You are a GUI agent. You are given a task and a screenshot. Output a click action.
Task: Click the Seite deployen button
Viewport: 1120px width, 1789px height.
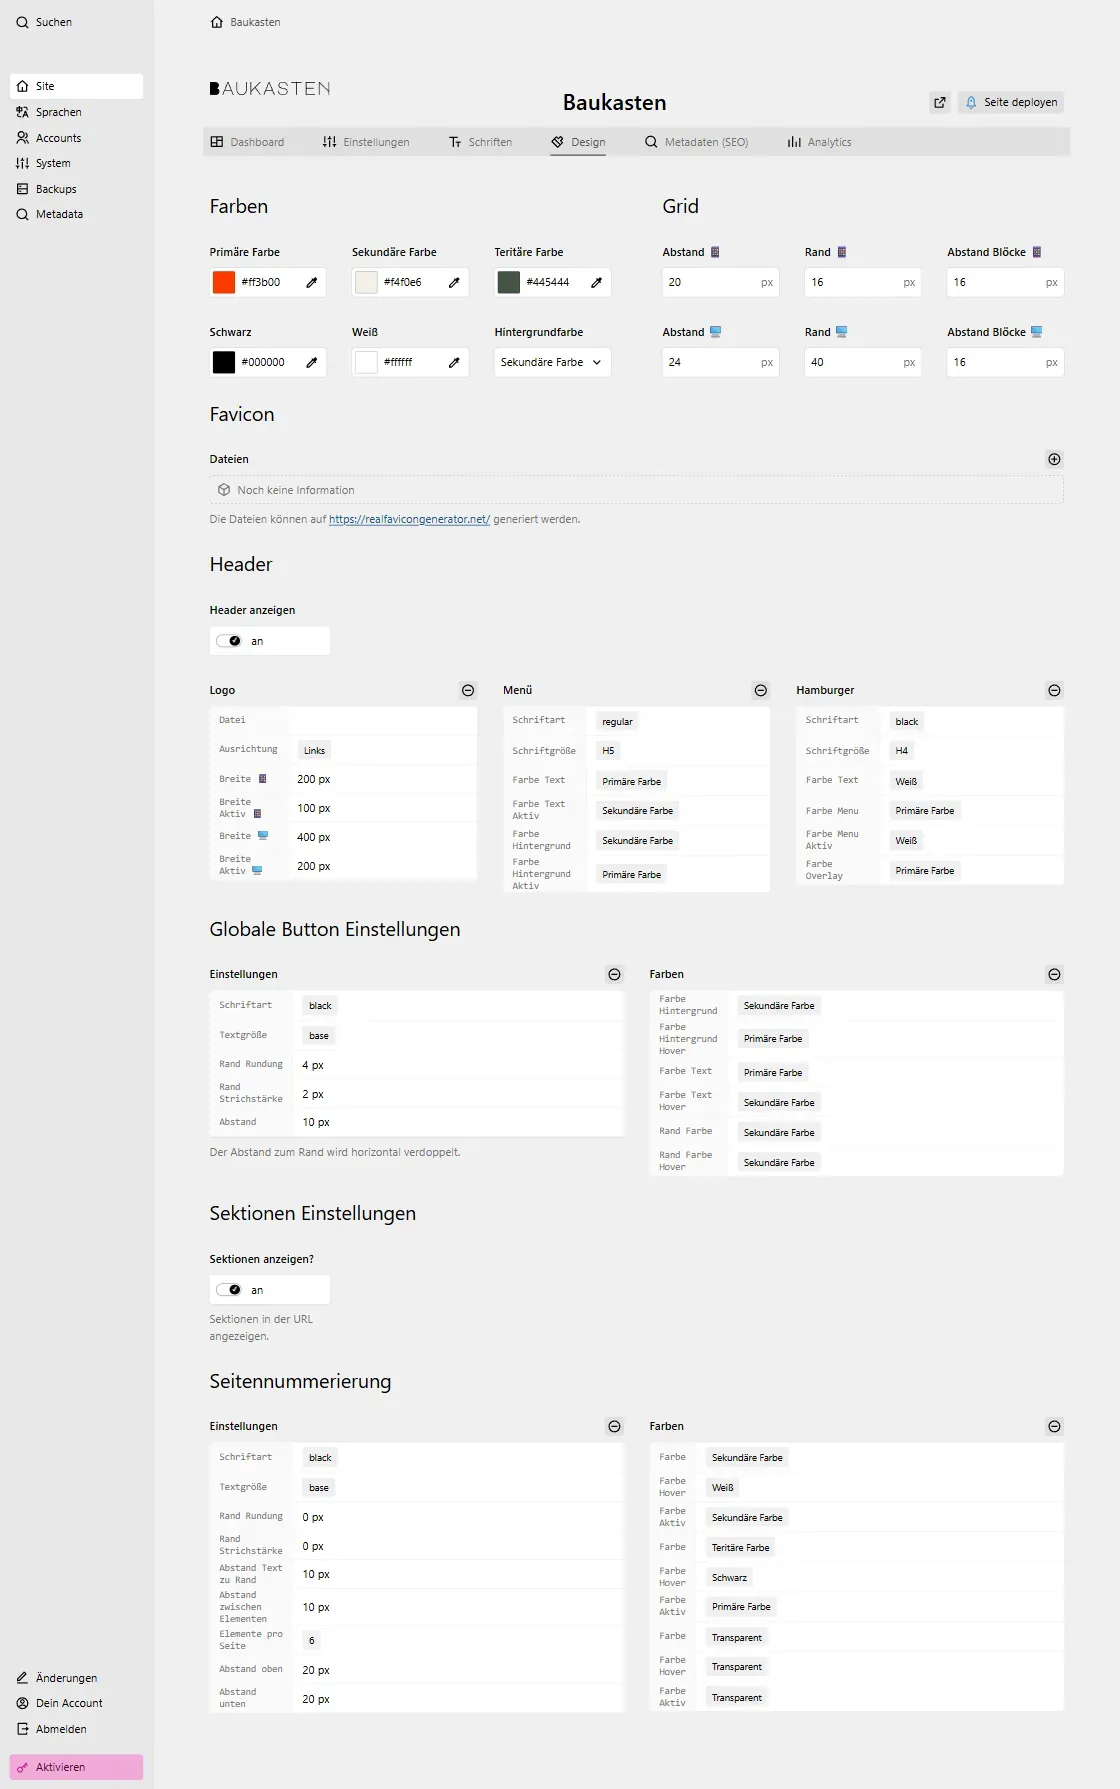pyautogui.click(x=1011, y=102)
